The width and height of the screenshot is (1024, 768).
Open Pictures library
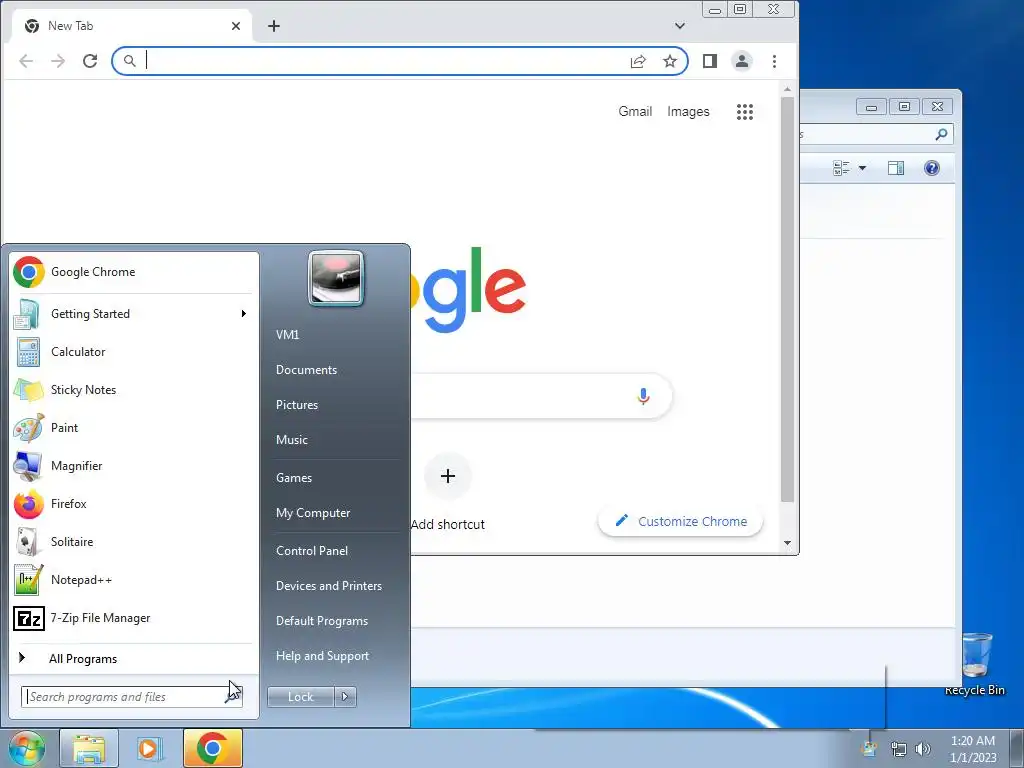(297, 405)
